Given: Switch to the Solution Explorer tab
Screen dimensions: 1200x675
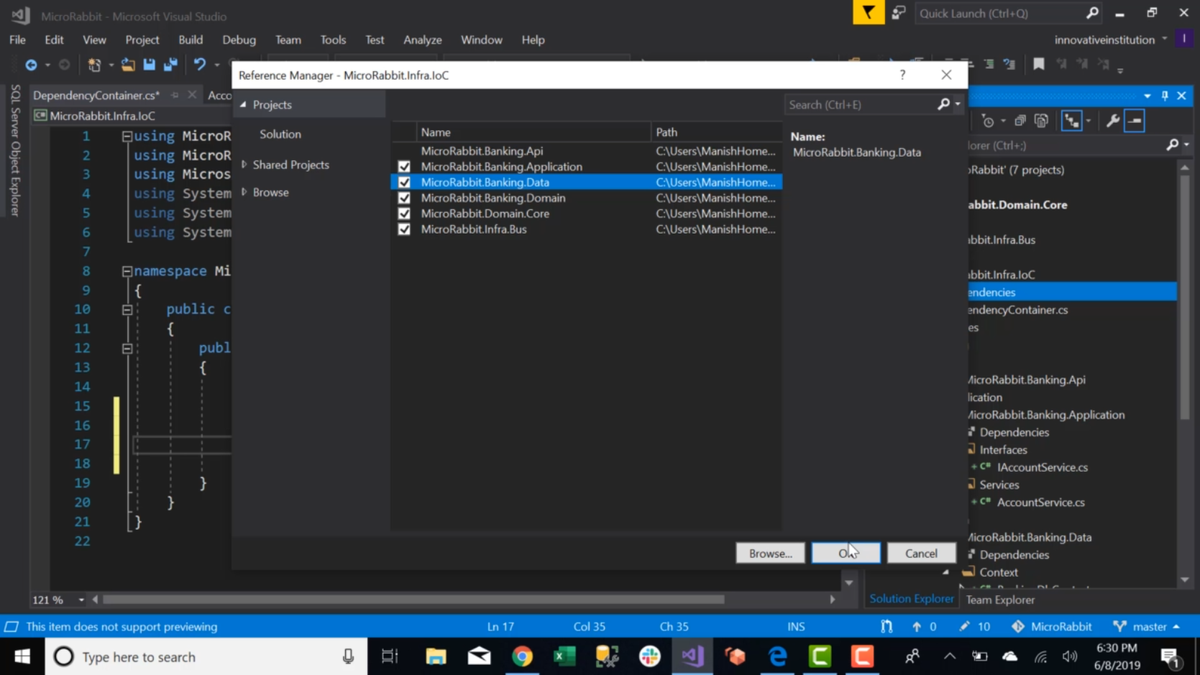Looking at the screenshot, I should [x=911, y=599].
